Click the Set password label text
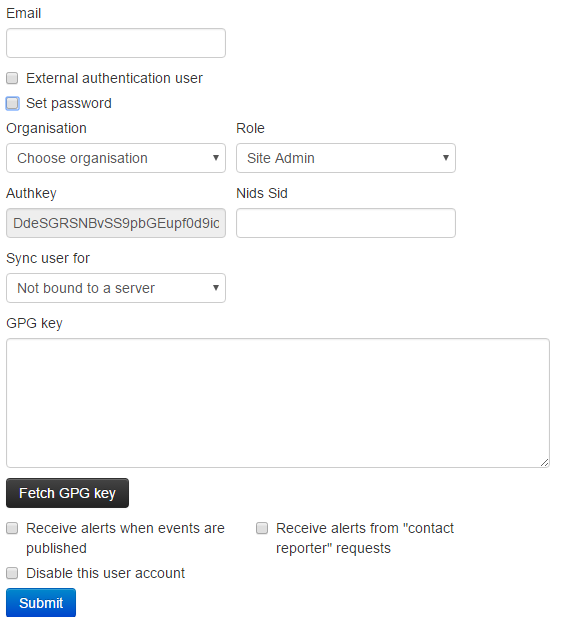Image resolution: width=573 pixels, height=617 pixels. coord(69,103)
